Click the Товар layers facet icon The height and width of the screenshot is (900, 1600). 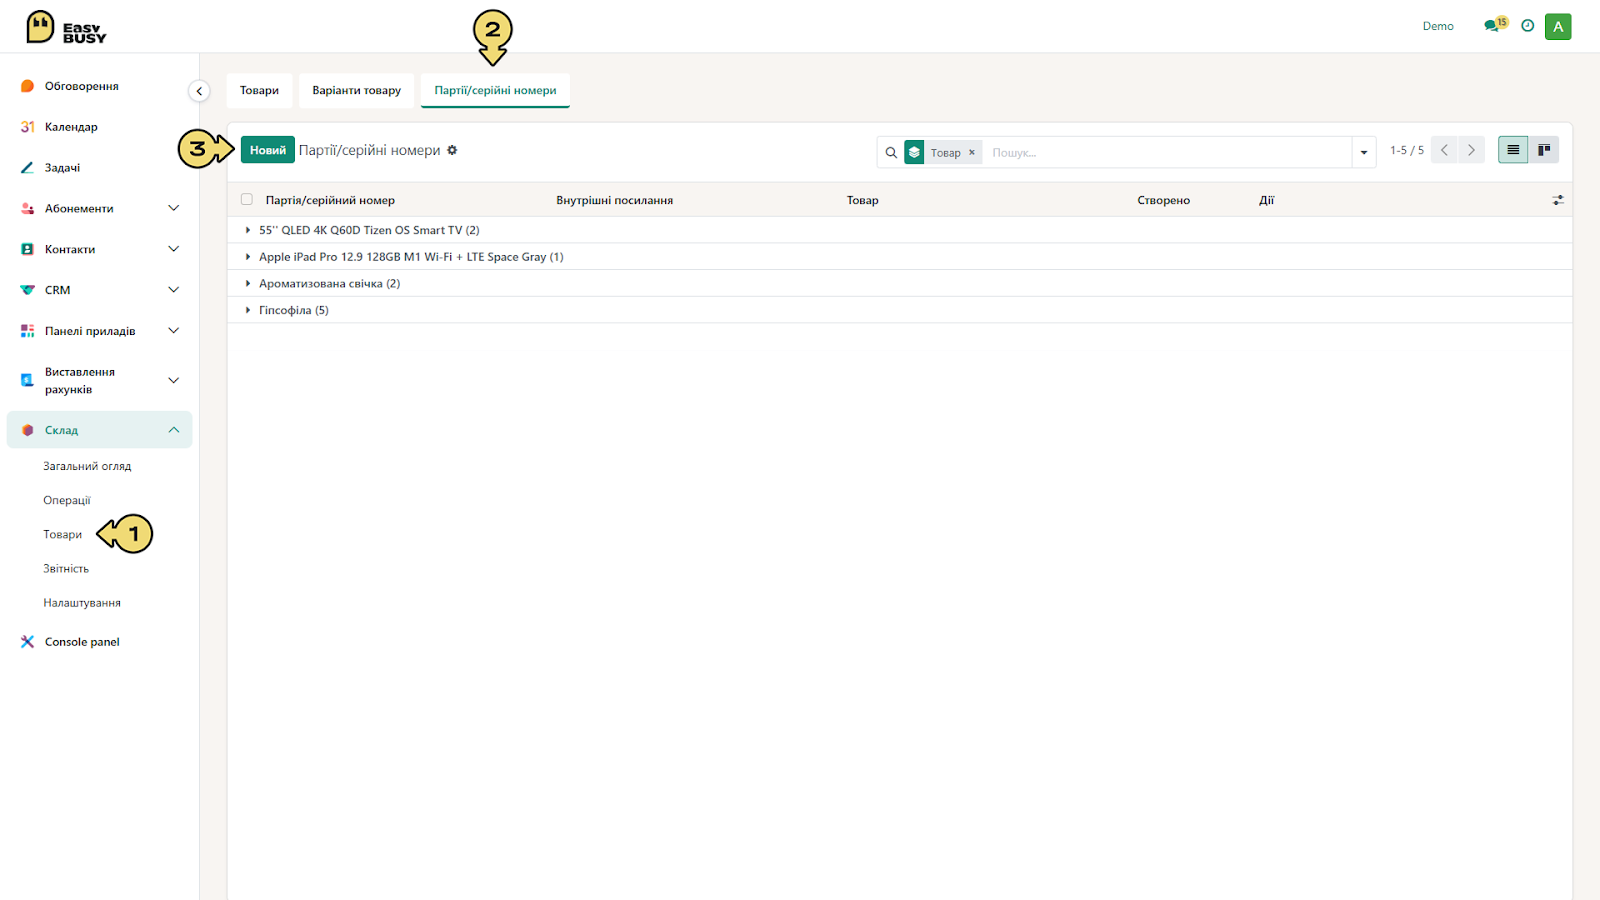tap(914, 152)
